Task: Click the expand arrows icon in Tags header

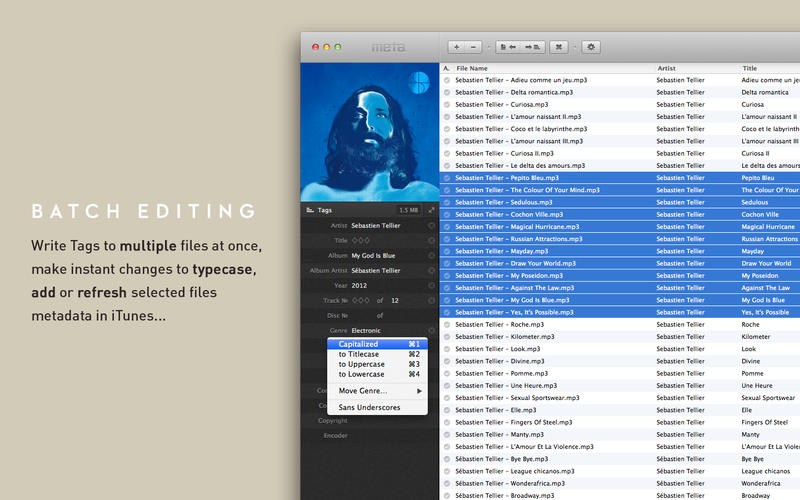Action: tap(431, 211)
